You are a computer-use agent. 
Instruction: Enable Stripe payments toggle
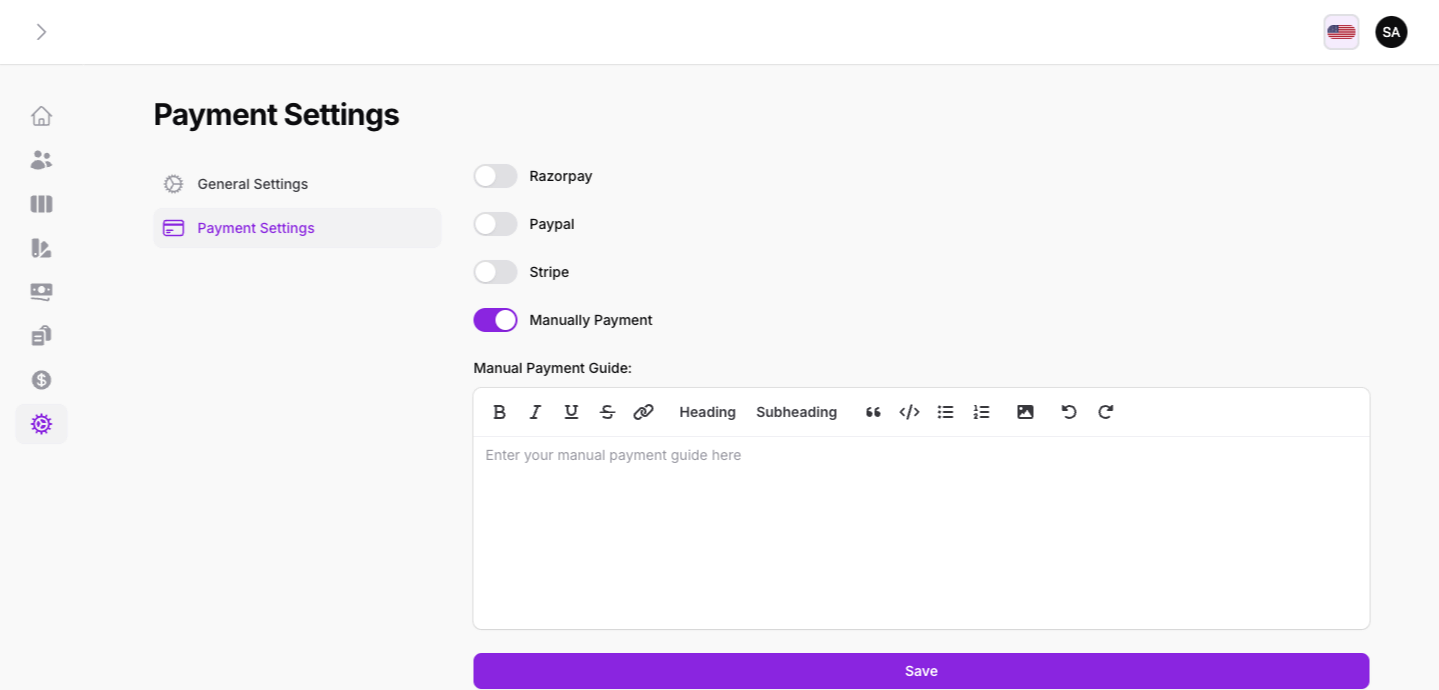pos(495,272)
